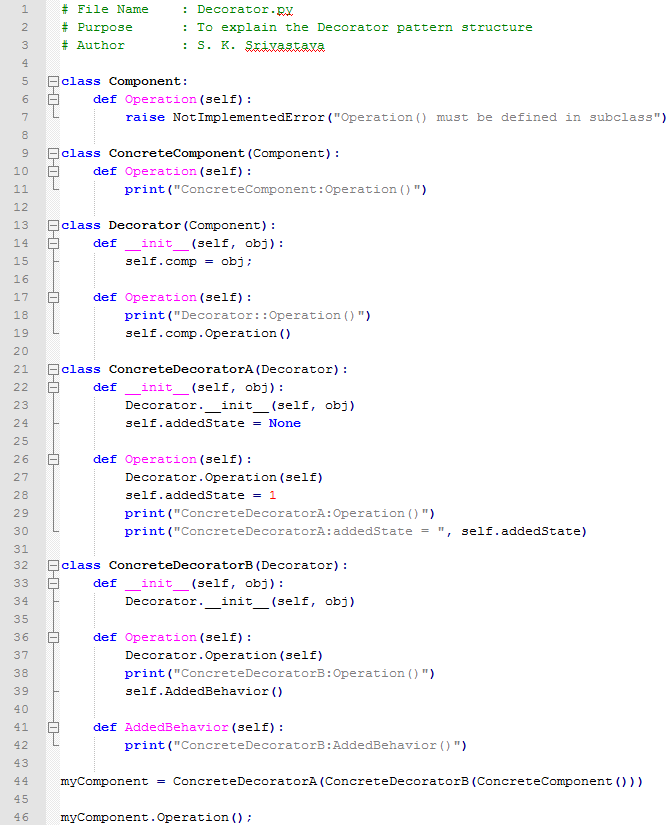The height and width of the screenshot is (825, 668).
Task: Click 'AddedBehavior' method name on line 41
Action: pyautogui.click(x=177, y=728)
